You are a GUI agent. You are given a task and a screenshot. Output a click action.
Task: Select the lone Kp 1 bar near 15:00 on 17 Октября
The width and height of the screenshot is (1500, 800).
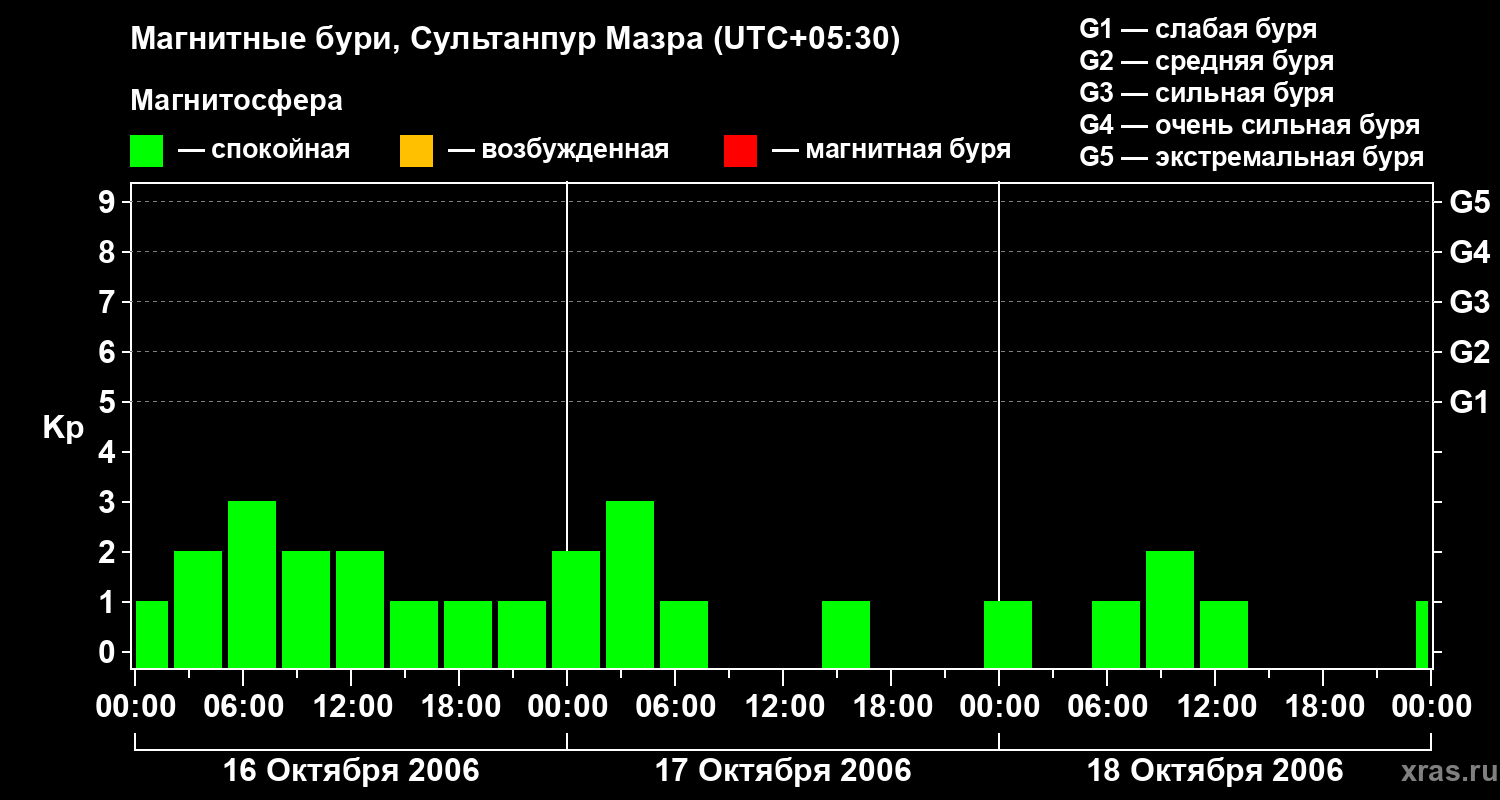[x=846, y=634]
